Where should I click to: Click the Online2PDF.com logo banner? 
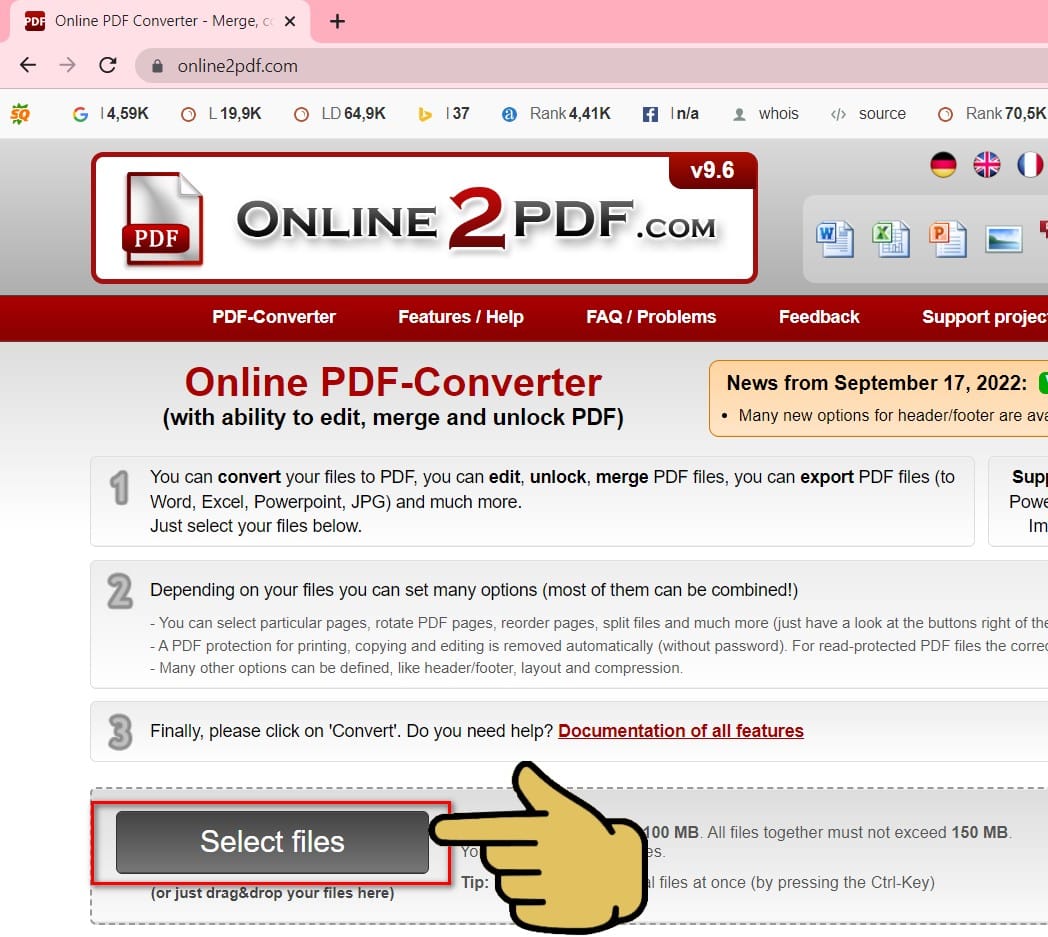[x=424, y=218]
